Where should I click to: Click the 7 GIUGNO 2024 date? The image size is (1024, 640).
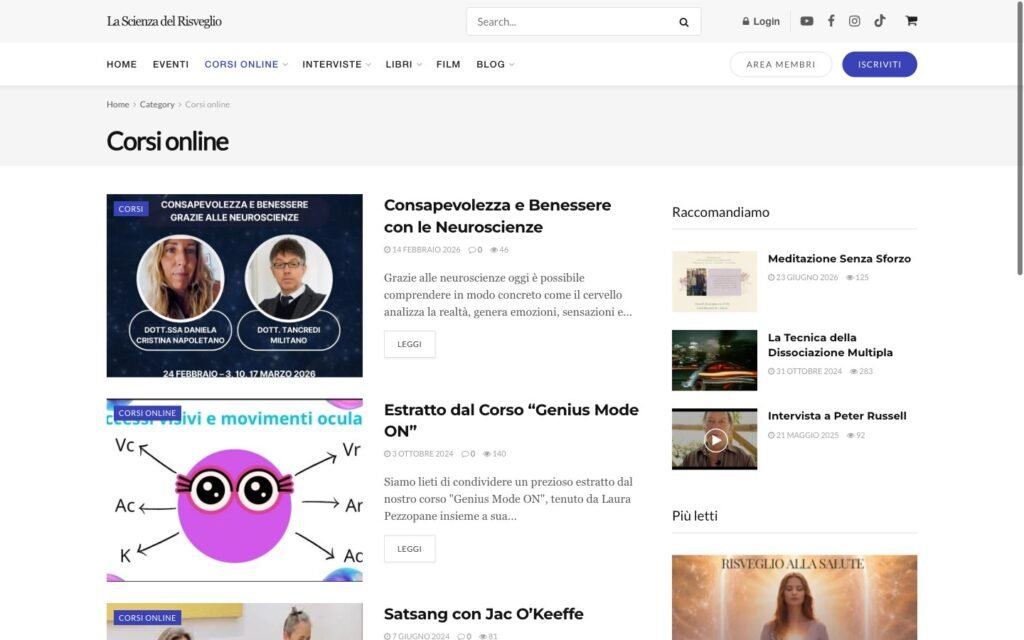click(420, 635)
